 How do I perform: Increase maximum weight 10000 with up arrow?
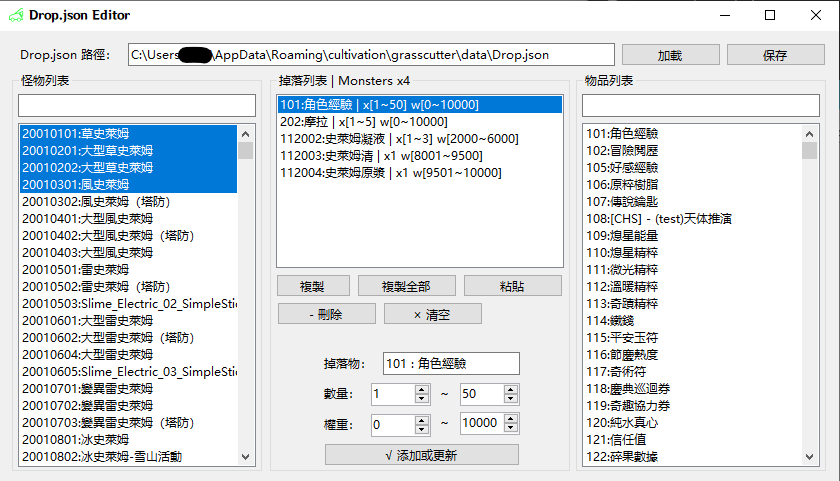[510, 418]
